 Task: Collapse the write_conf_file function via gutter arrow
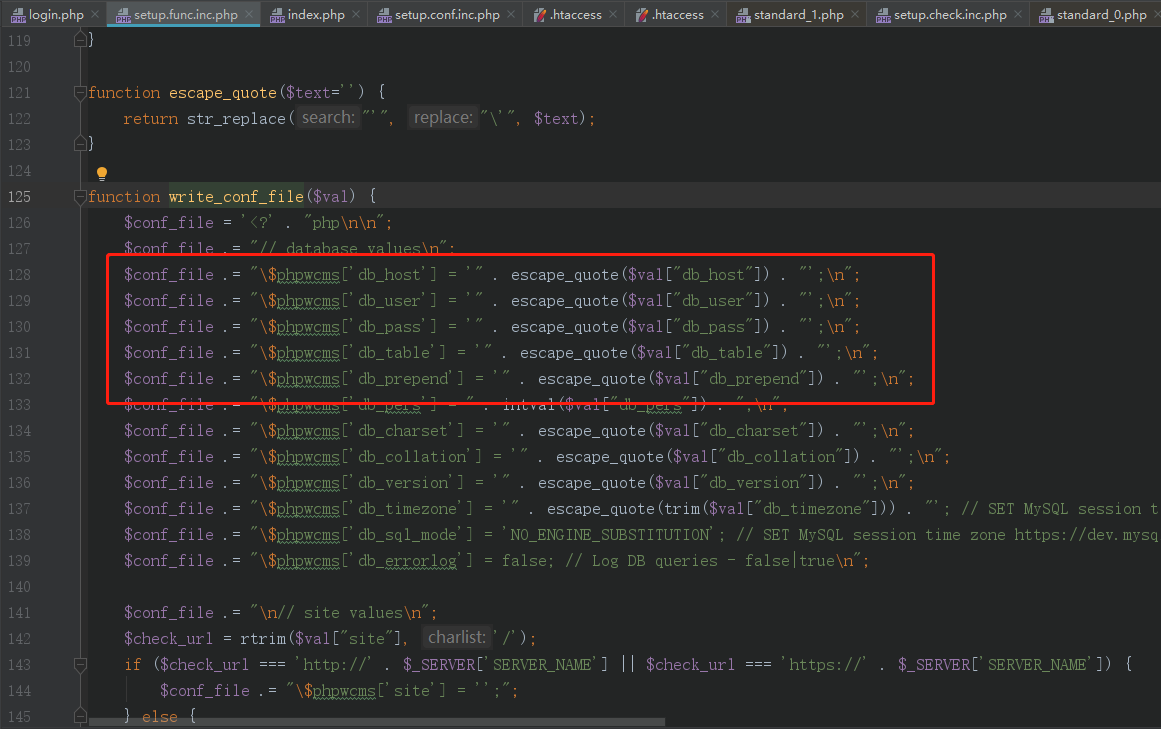79,196
